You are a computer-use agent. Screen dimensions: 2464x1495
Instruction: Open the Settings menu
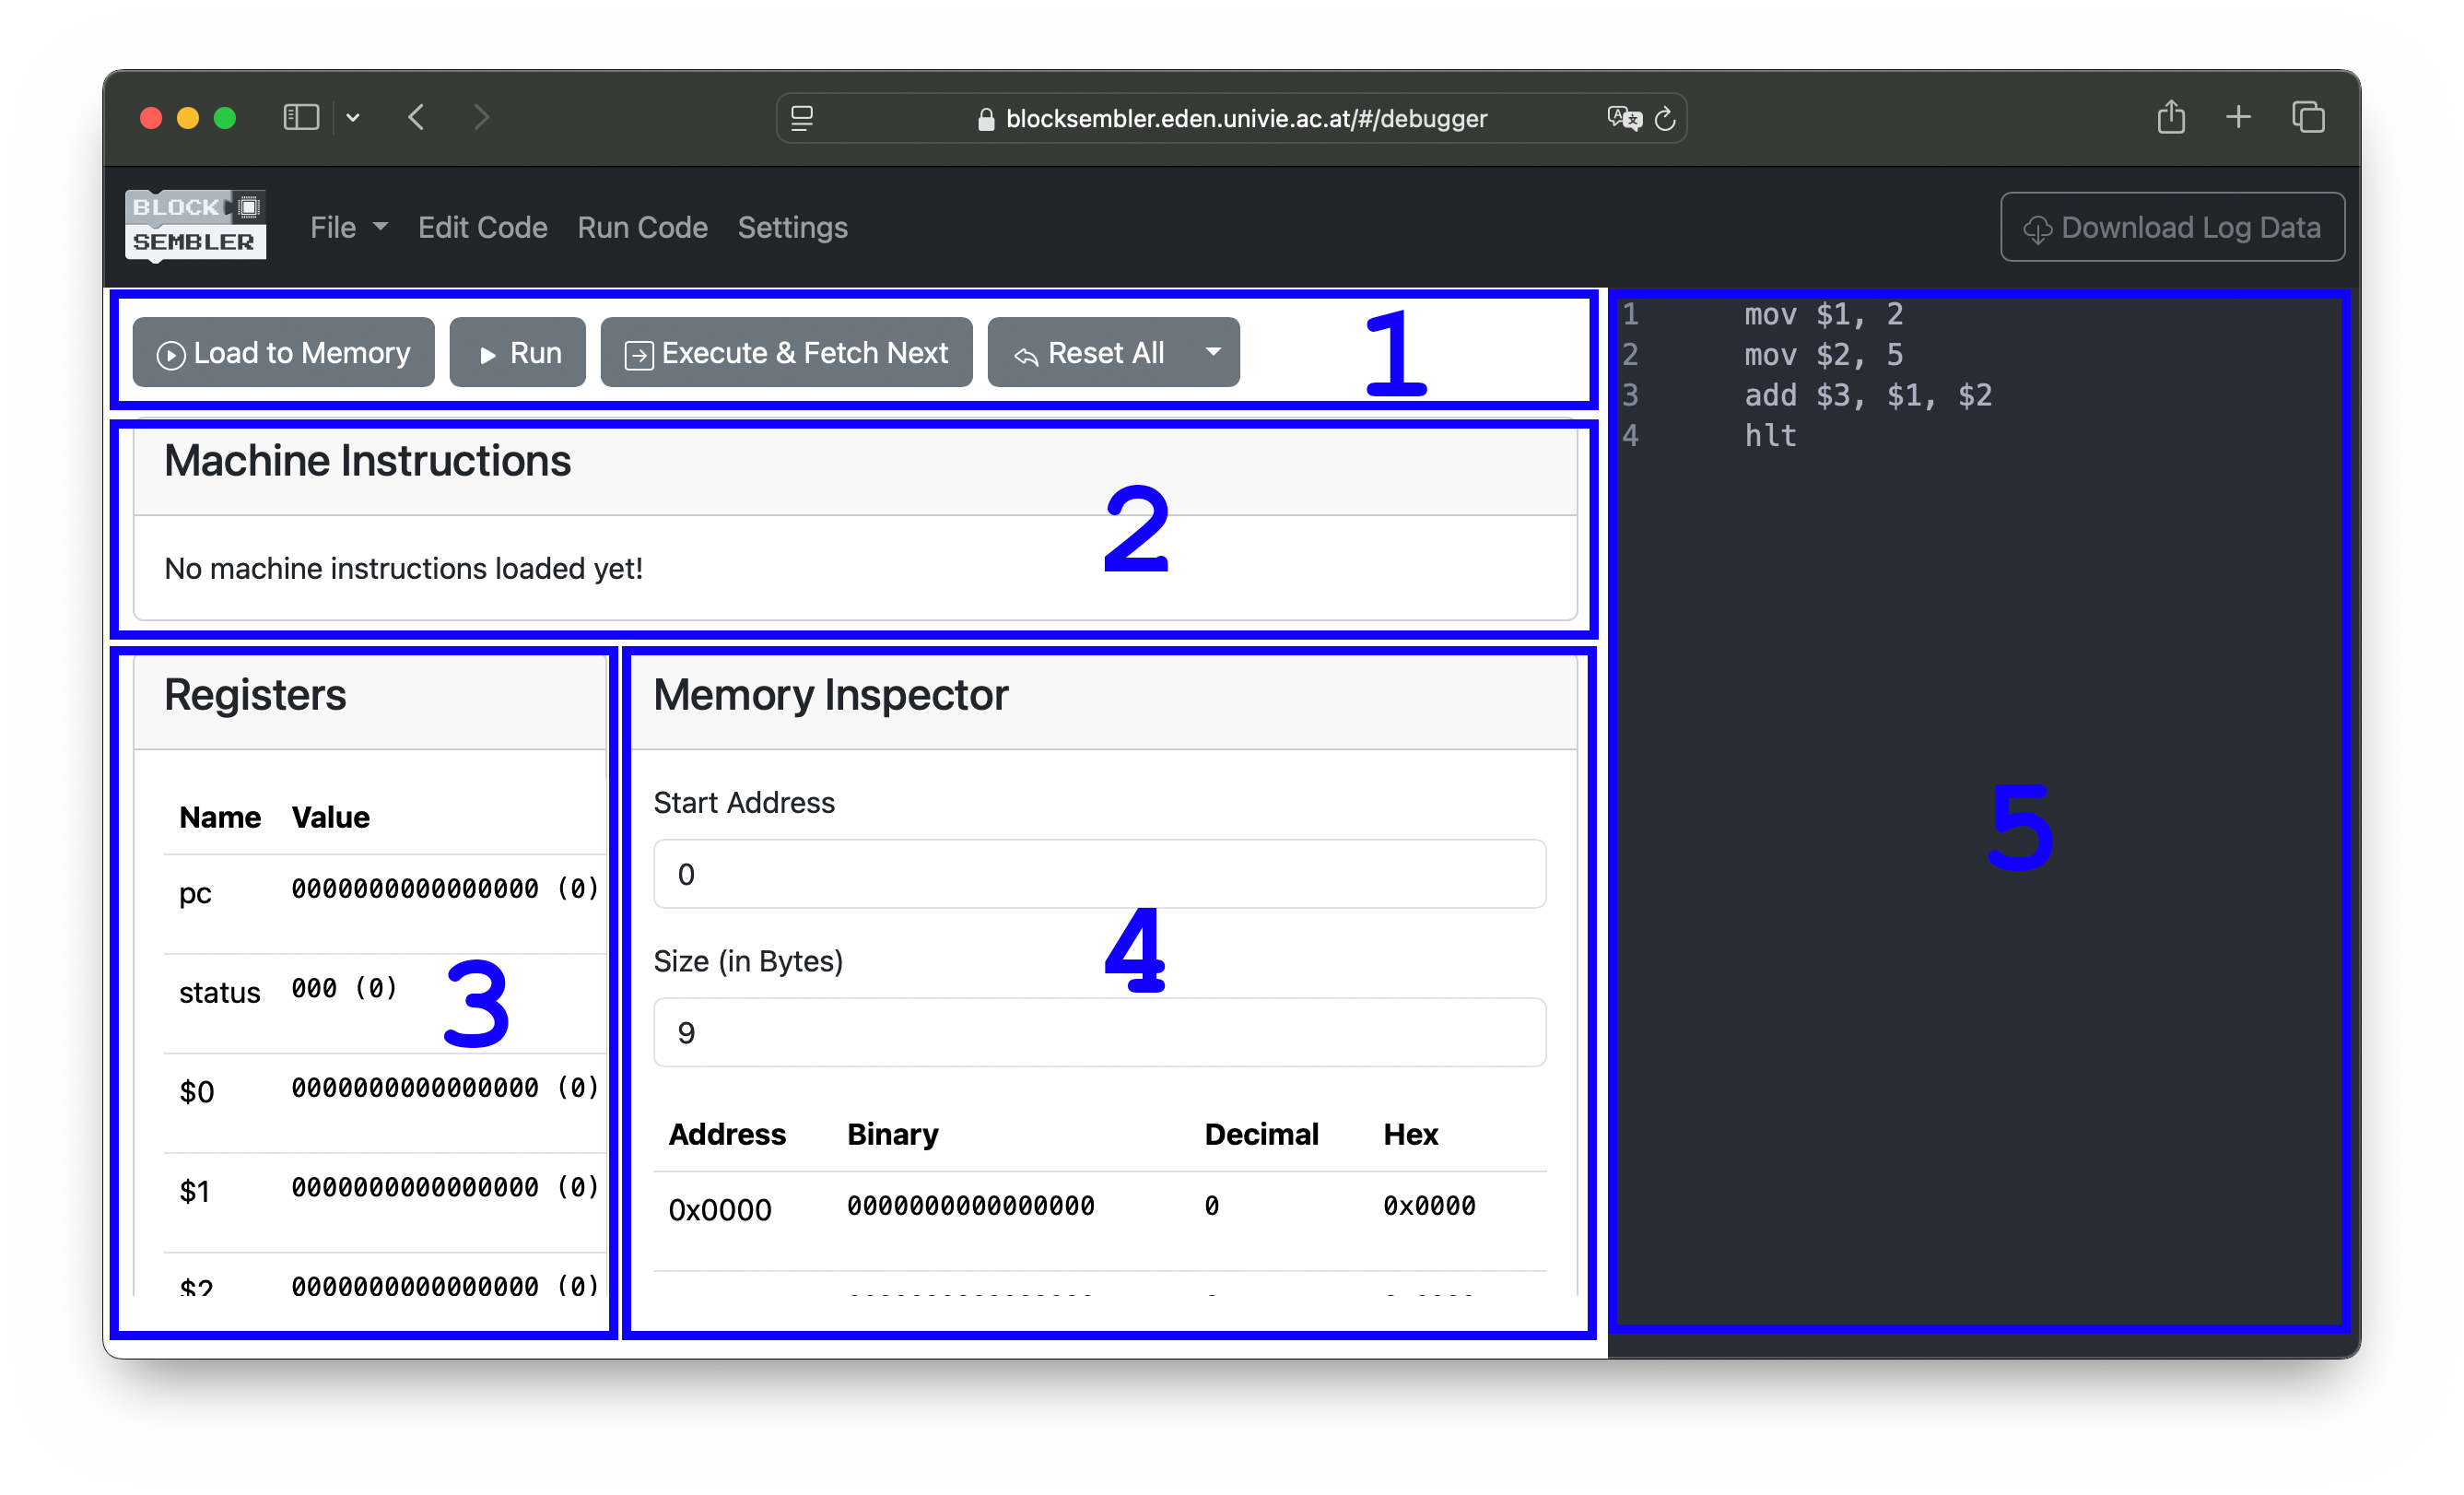coord(792,227)
